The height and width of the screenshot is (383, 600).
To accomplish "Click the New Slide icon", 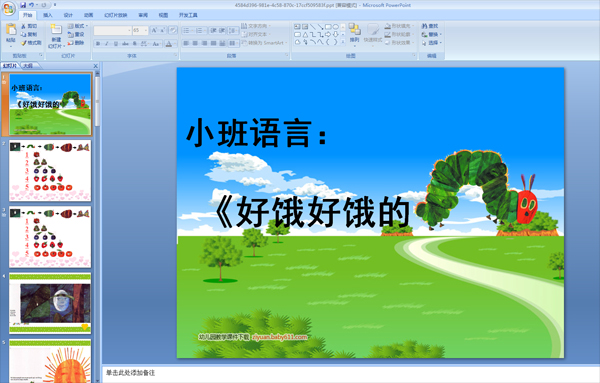I will pyautogui.click(x=56, y=30).
